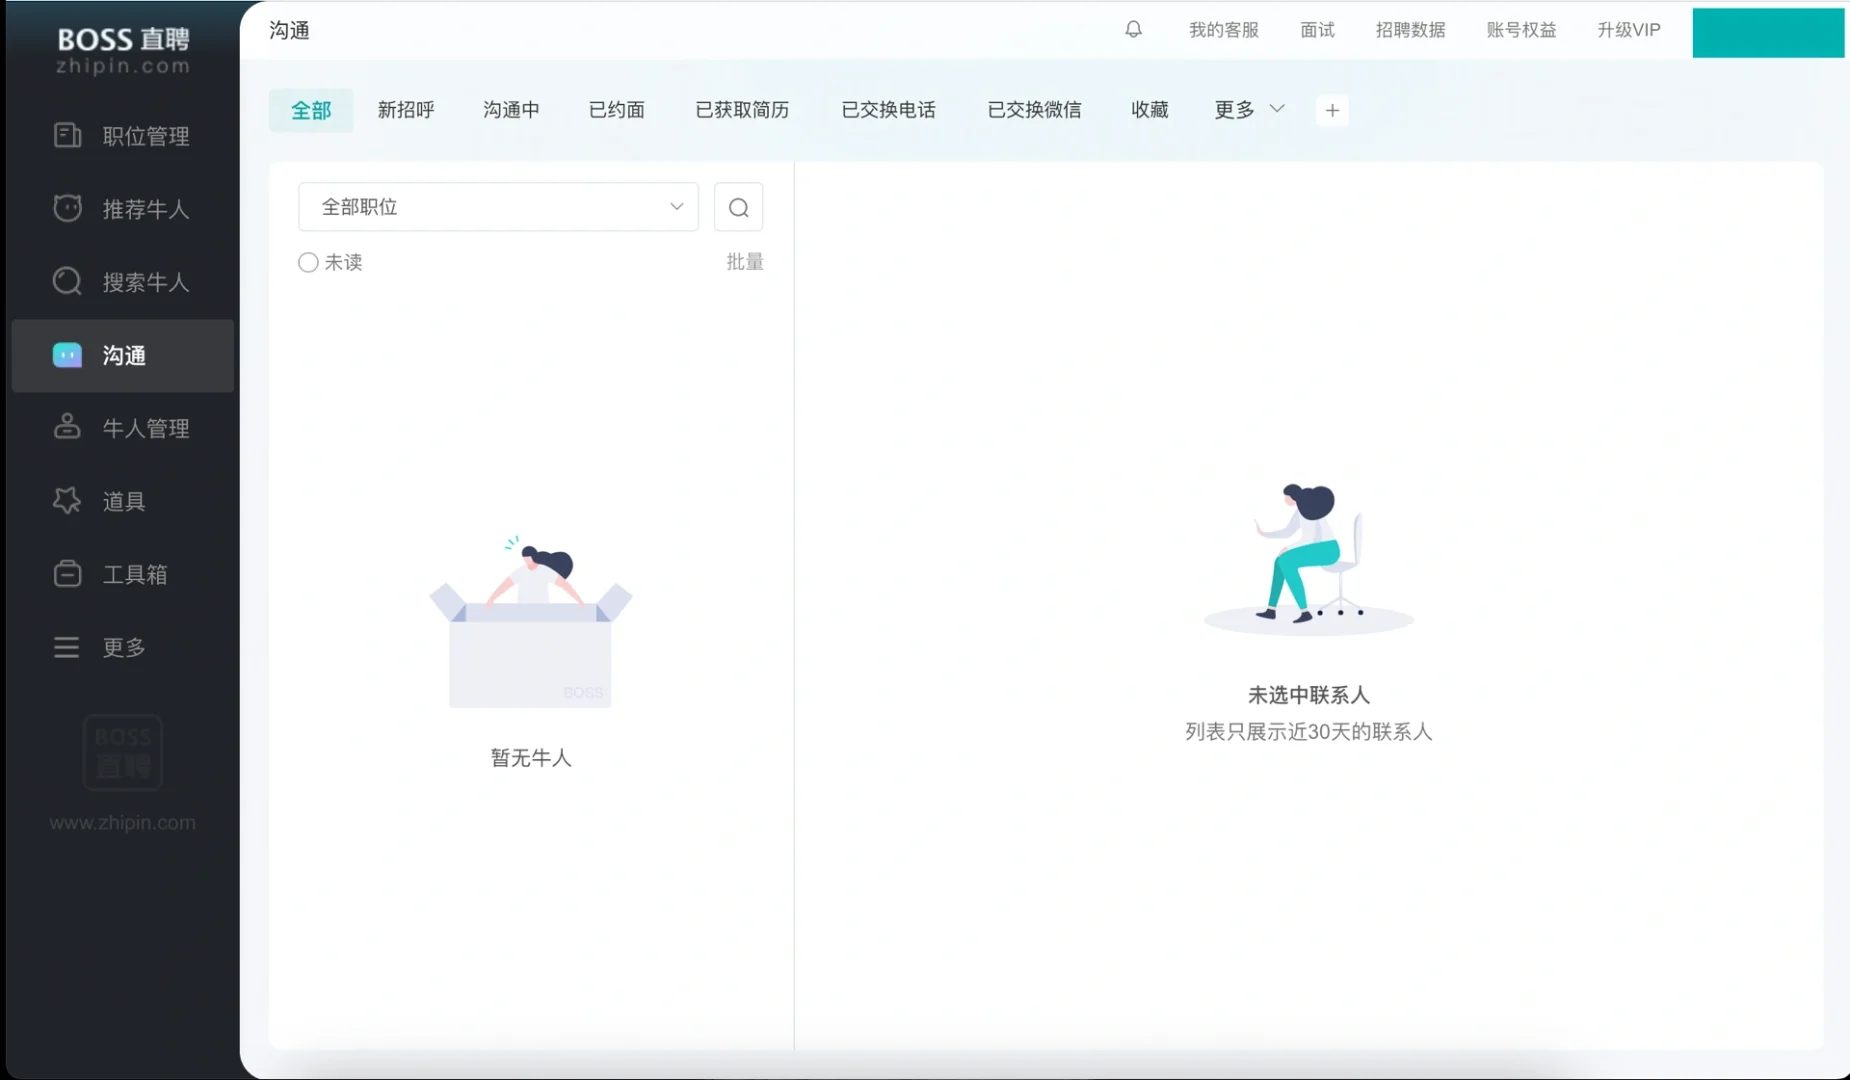Click 升级VIP in the top bar
The height and width of the screenshot is (1080, 1850).
click(x=1629, y=30)
